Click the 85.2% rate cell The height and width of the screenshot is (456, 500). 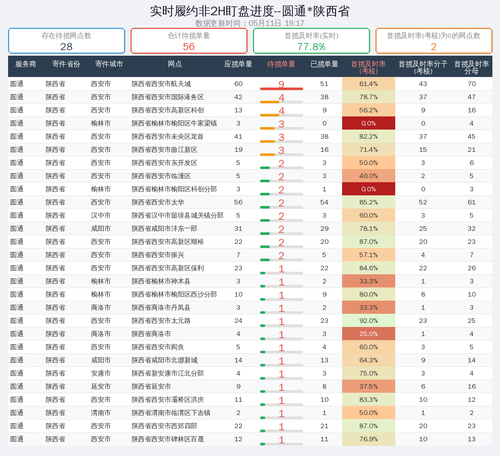(368, 202)
